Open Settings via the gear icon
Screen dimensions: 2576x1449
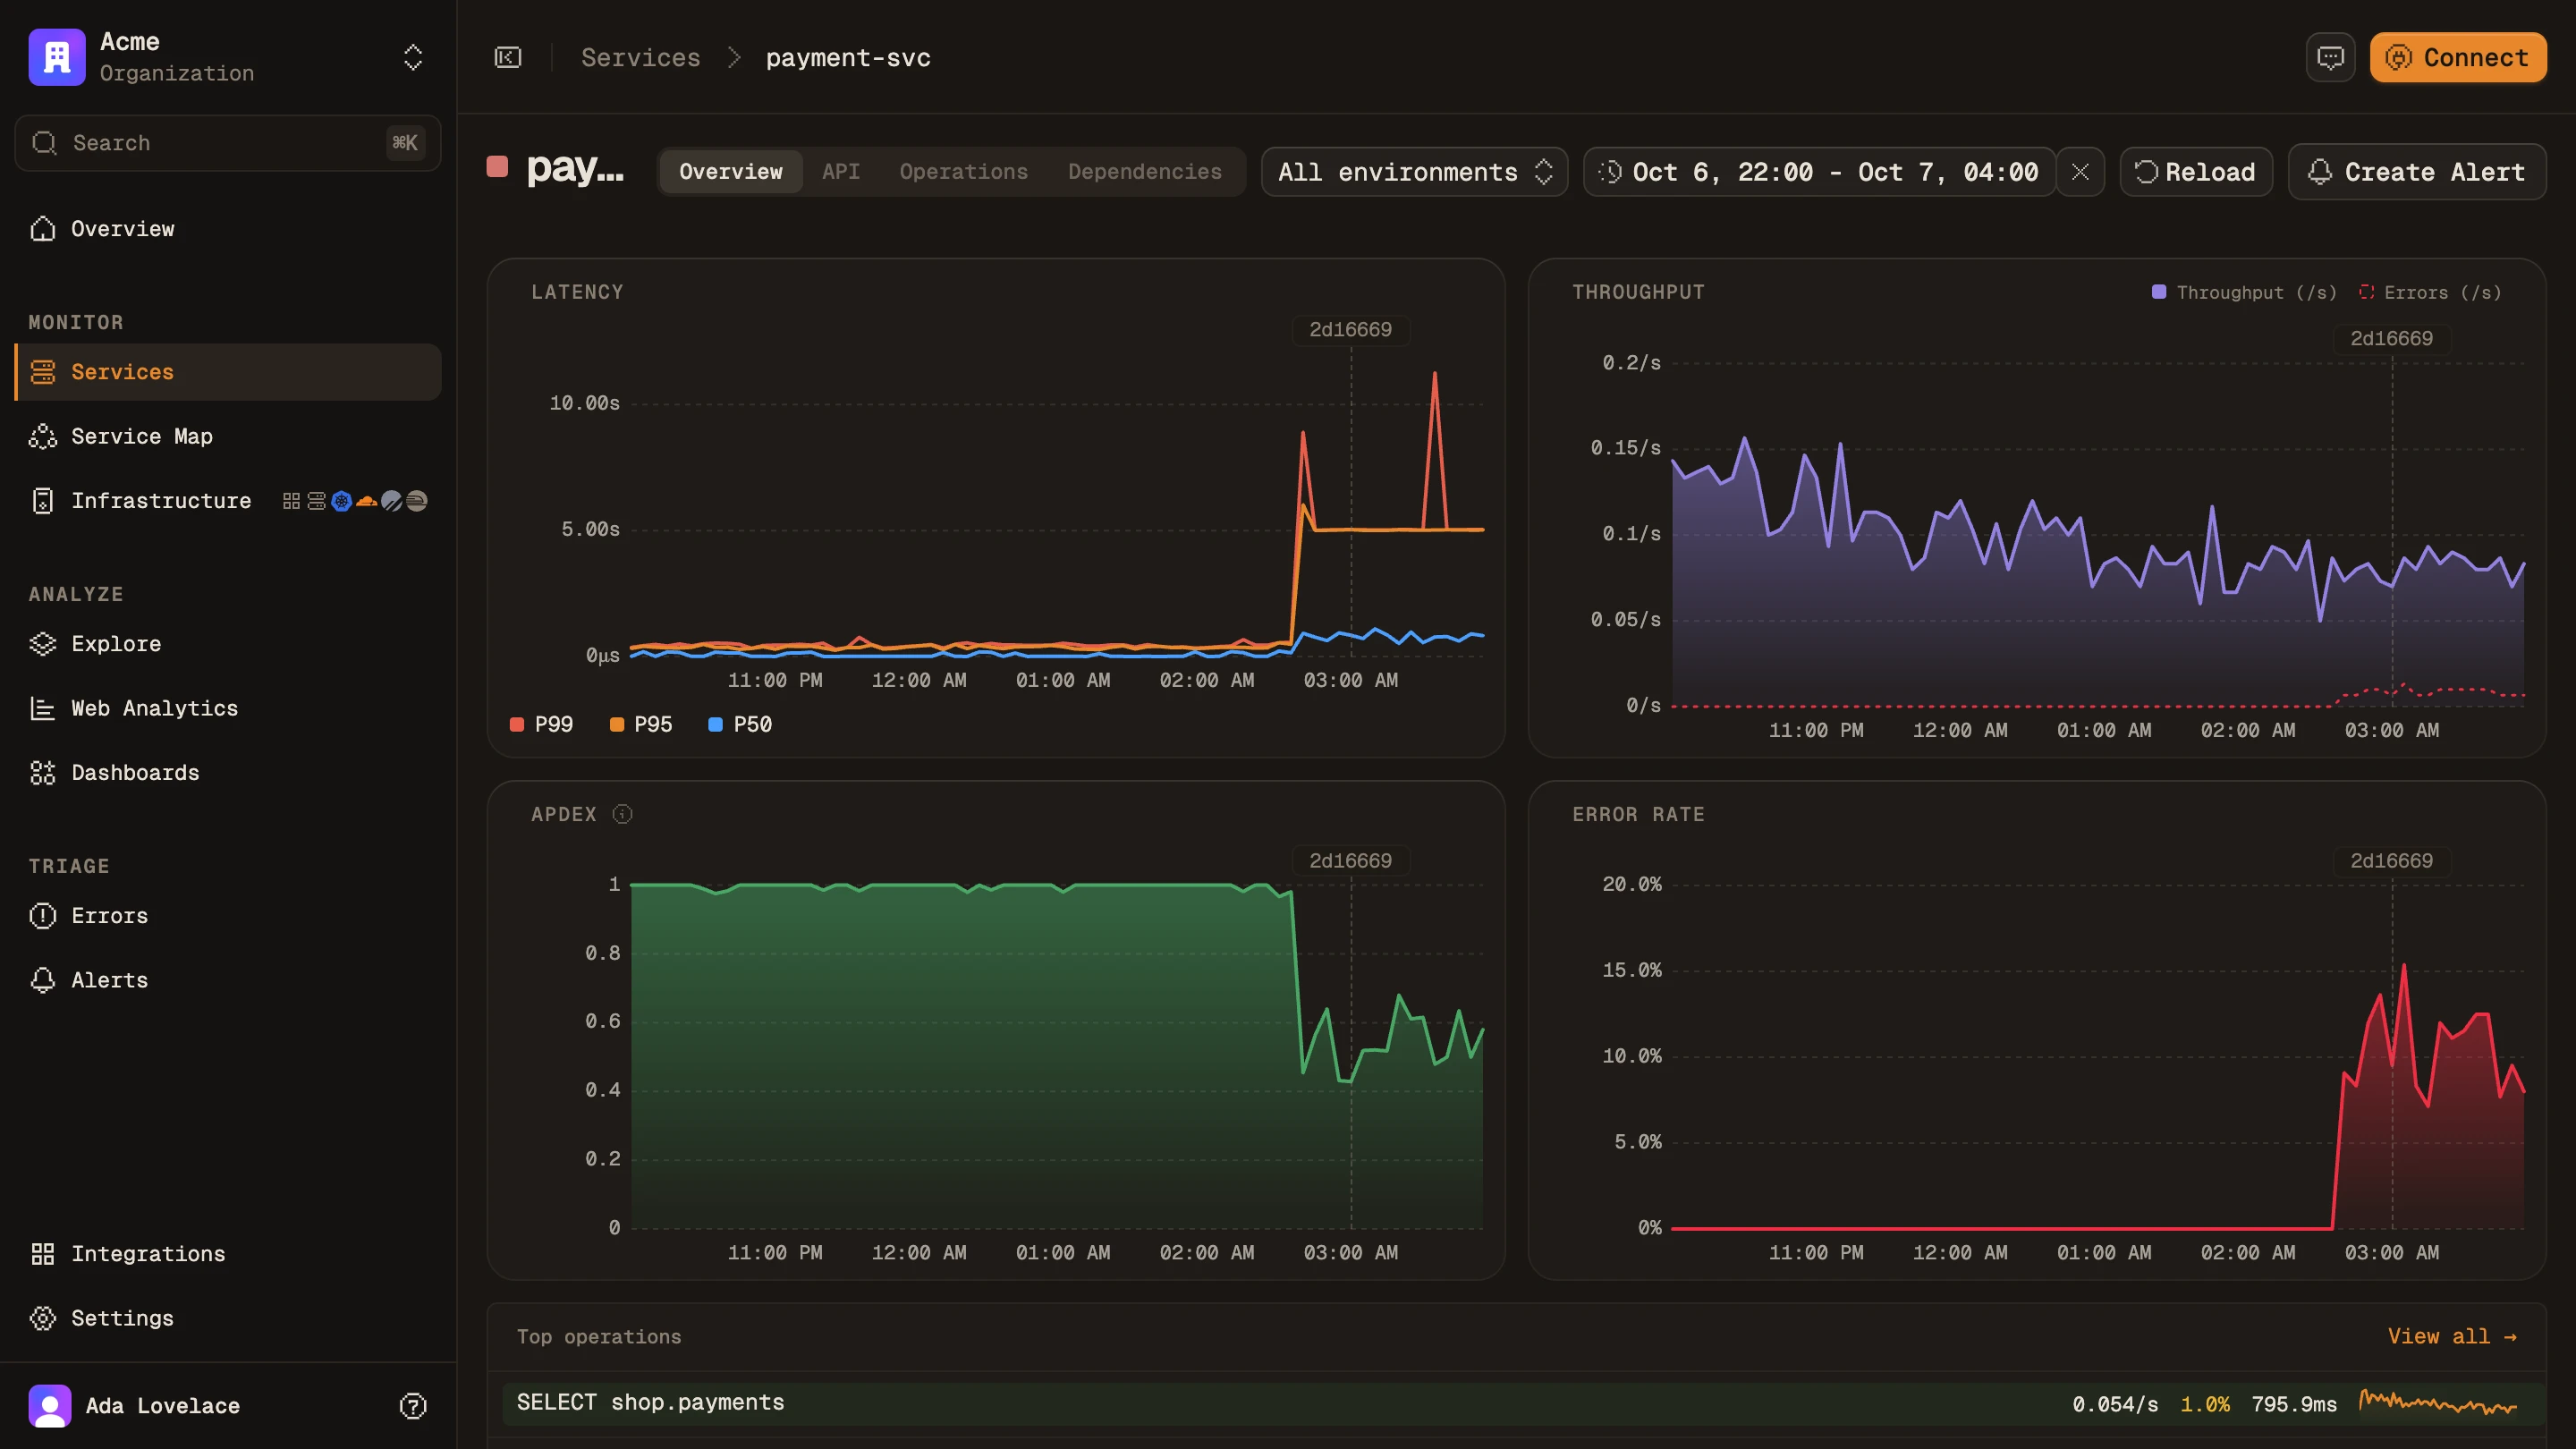pyautogui.click(x=43, y=1318)
